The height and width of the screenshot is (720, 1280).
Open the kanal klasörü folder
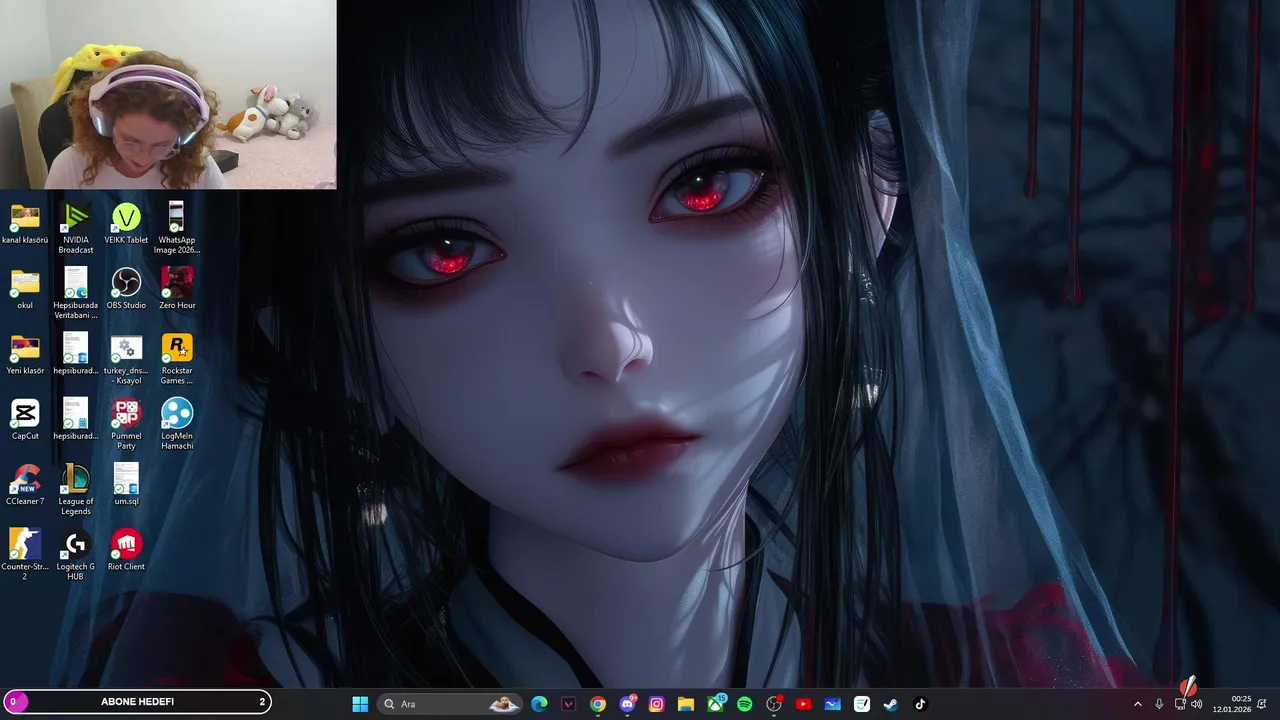tap(25, 223)
